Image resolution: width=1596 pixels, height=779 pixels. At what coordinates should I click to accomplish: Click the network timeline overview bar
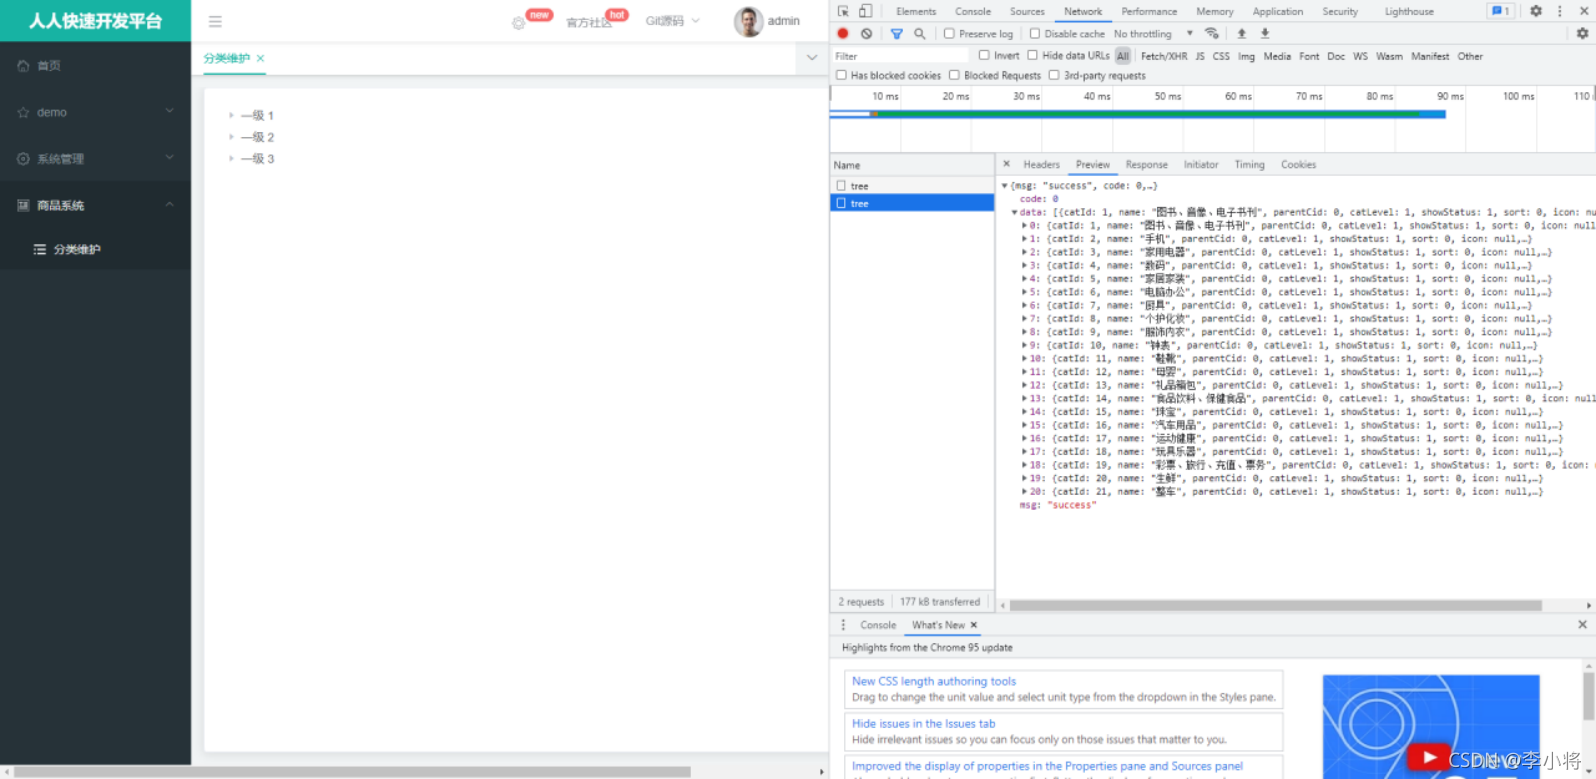(x=1138, y=114)
